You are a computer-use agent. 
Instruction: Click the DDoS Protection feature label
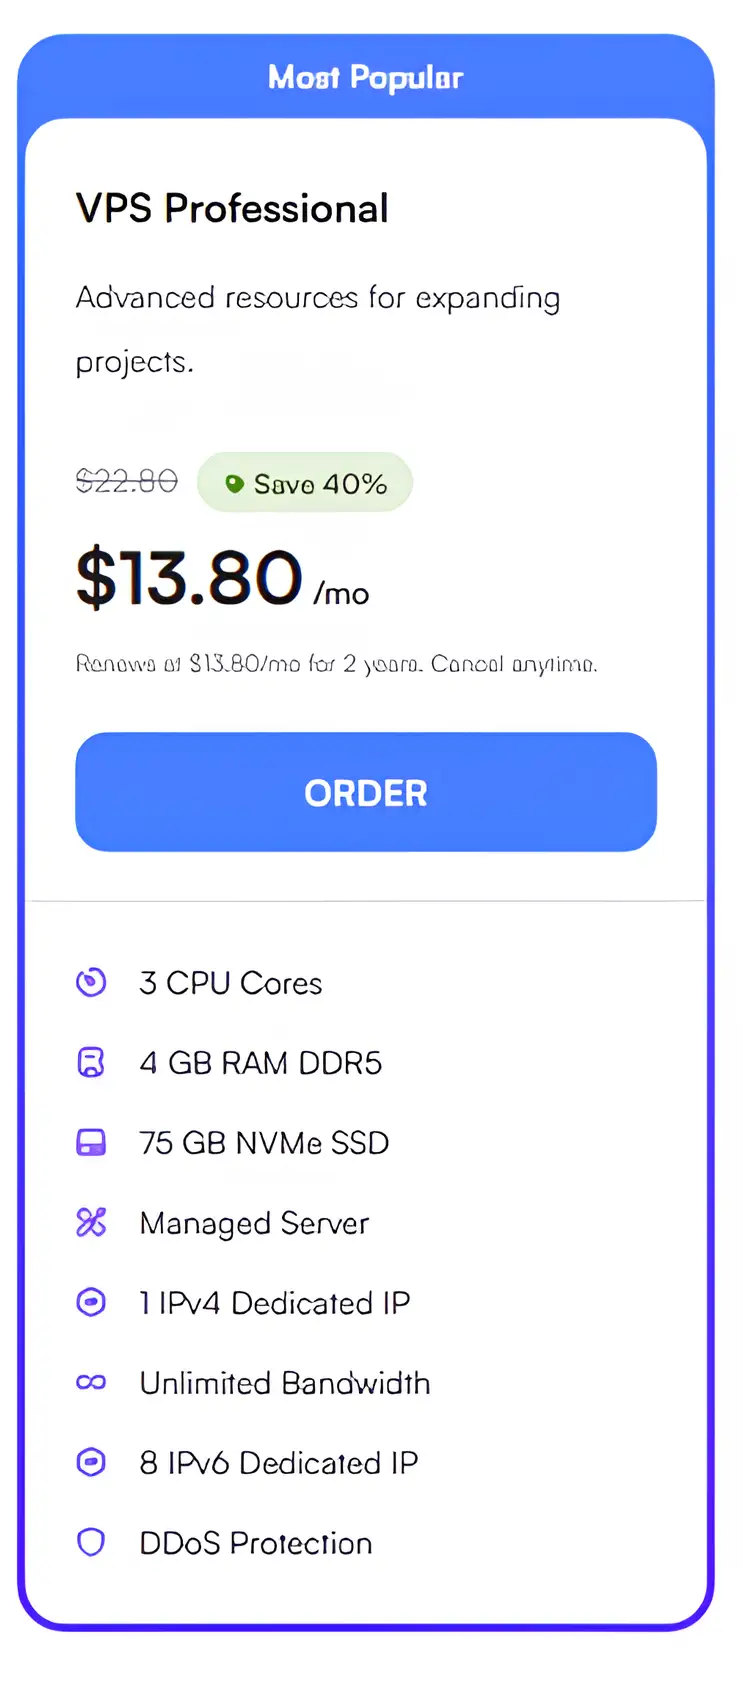[x=256, y=1542]
